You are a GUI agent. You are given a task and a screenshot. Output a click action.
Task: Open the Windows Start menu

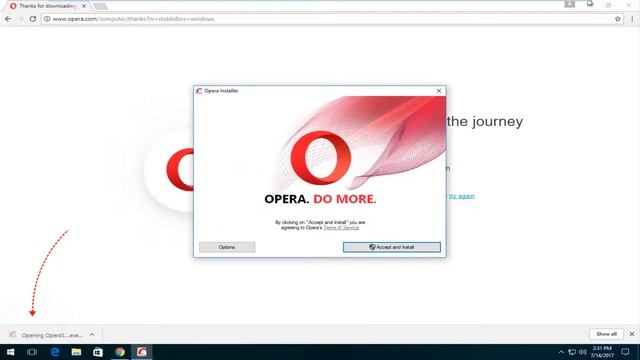[11, 352]
